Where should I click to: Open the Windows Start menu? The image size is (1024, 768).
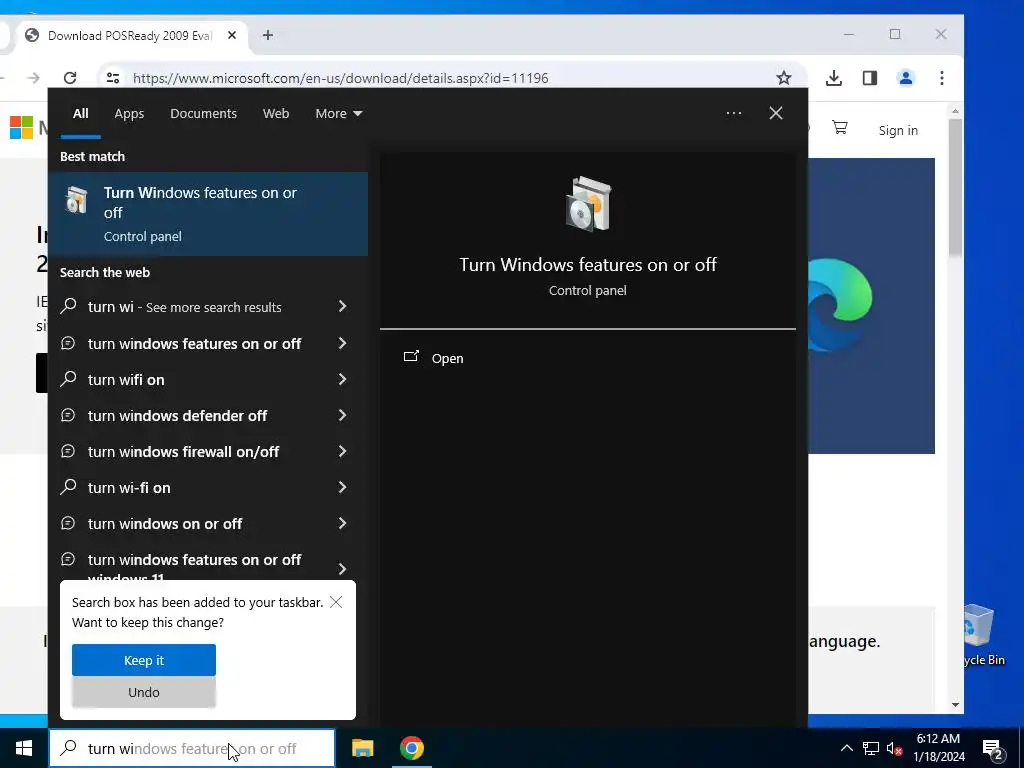(24, 748)
